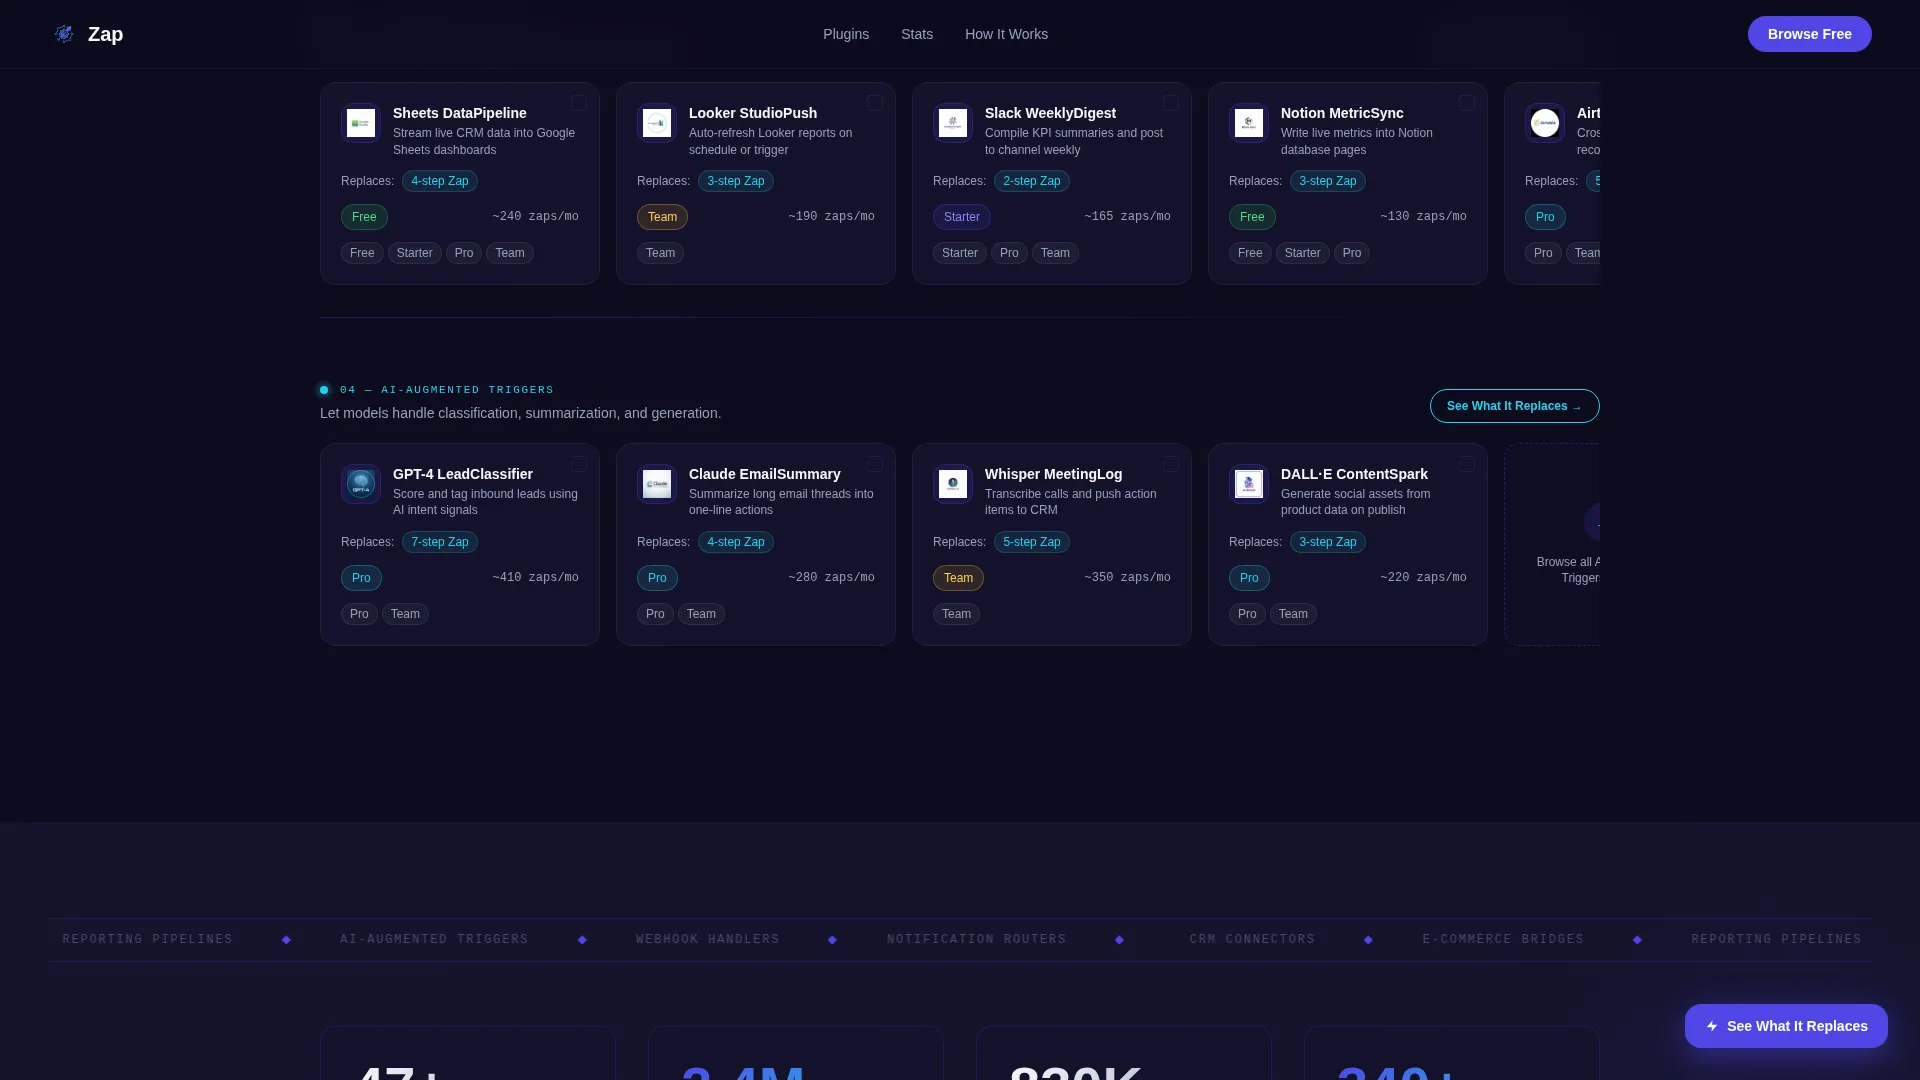Click the Sheets DataPipeline title
Viewport: 1920px width, 1080px height.
click(459, 113)
